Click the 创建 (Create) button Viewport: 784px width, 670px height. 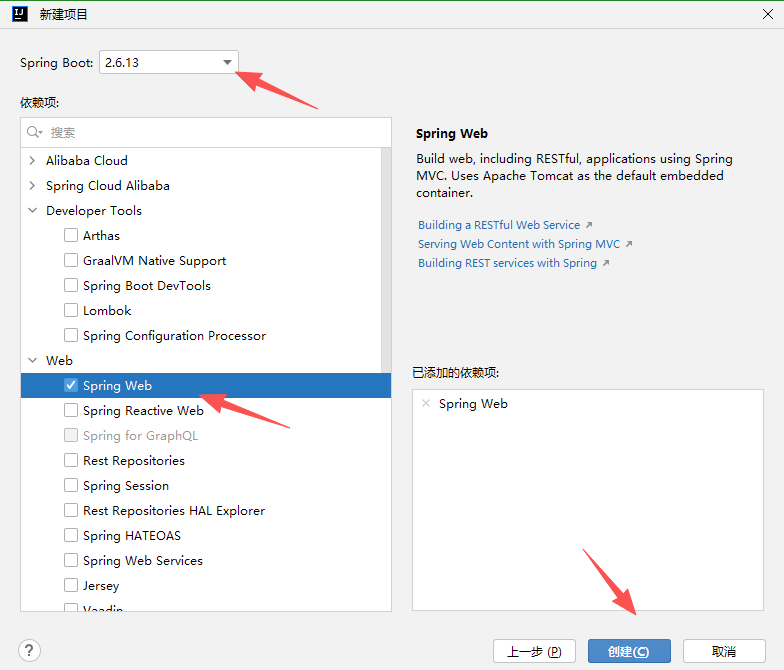coord(627,651)
